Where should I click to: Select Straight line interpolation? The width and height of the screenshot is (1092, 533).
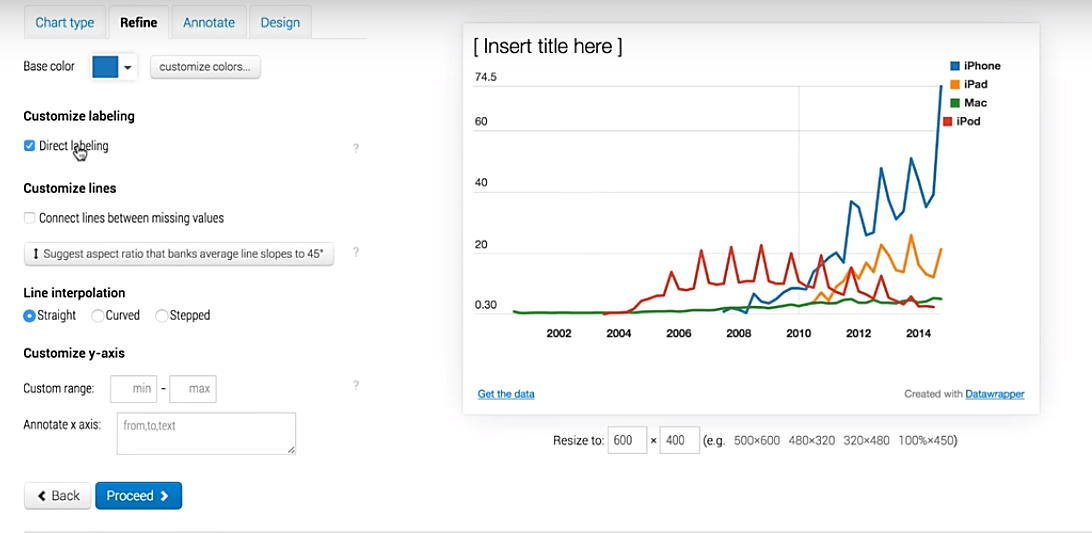click(x=29, y=316)
